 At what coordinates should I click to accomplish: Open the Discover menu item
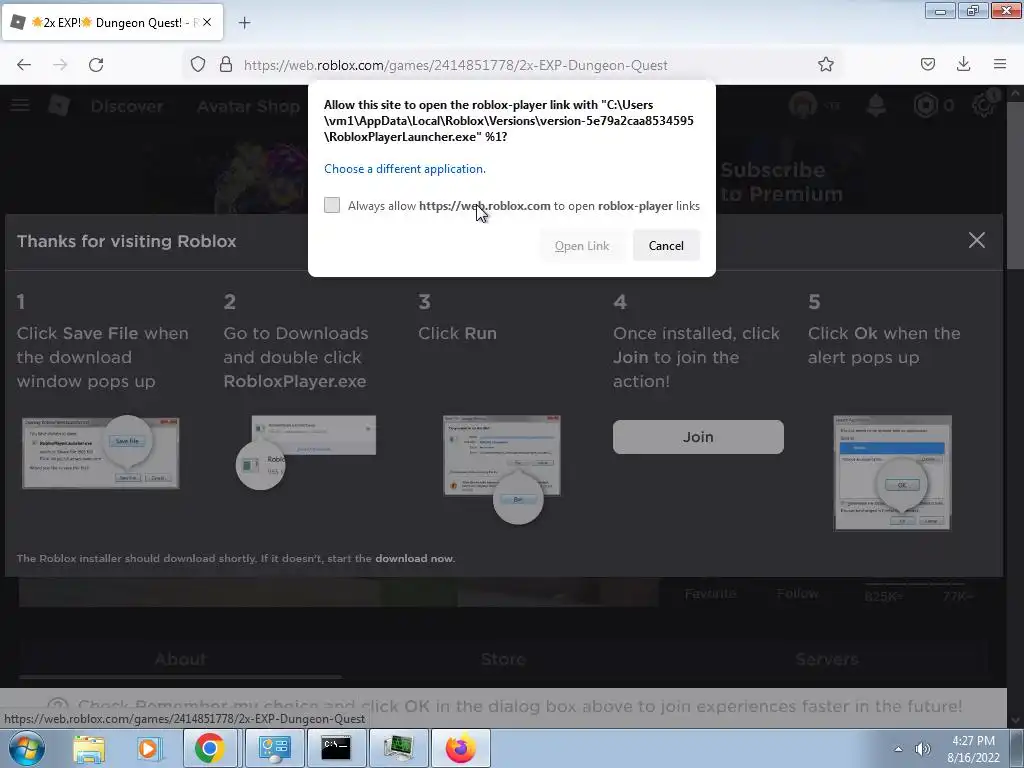pos(127,106)
